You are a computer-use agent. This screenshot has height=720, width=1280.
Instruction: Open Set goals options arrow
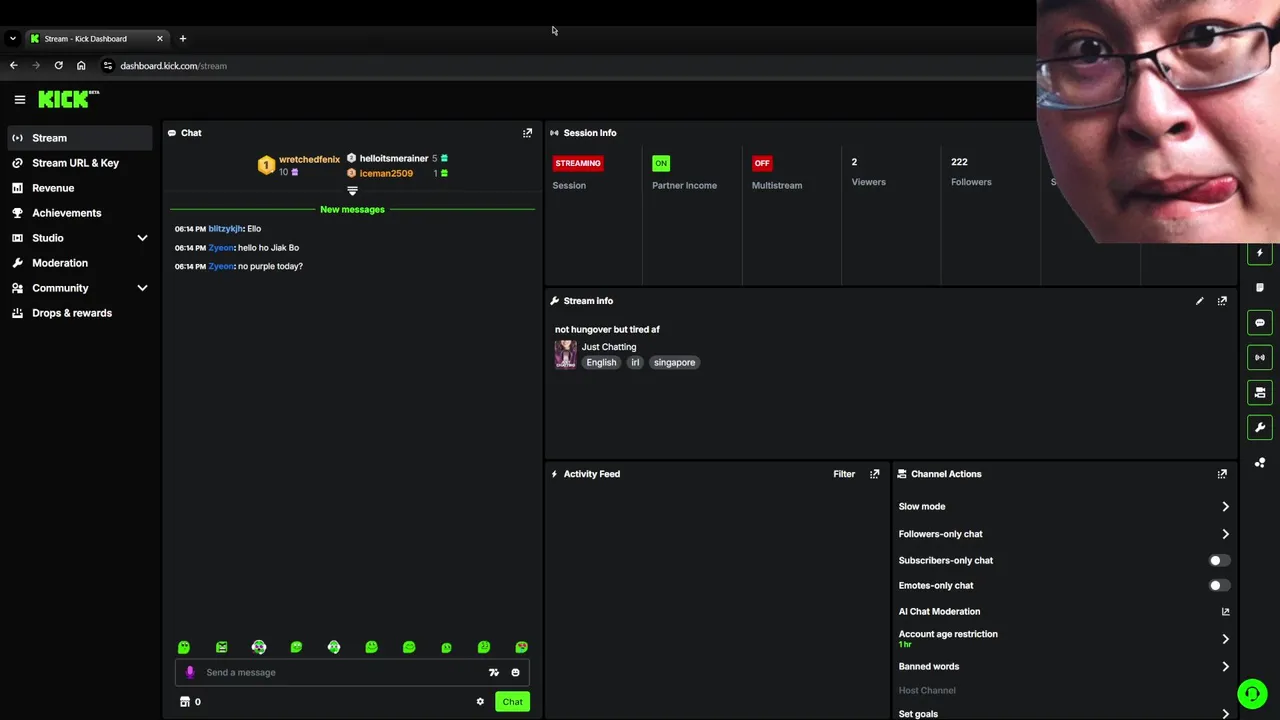point(1225,714)
